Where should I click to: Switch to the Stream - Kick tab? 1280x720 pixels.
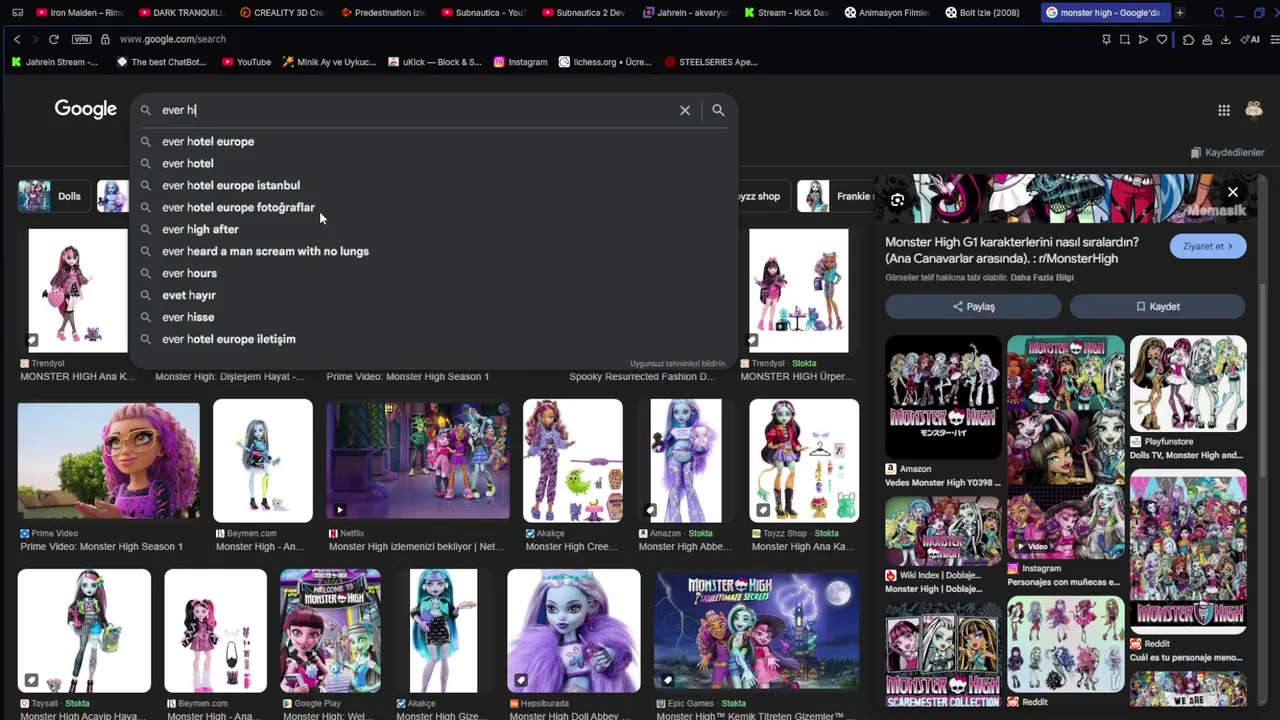pos(787,13)
